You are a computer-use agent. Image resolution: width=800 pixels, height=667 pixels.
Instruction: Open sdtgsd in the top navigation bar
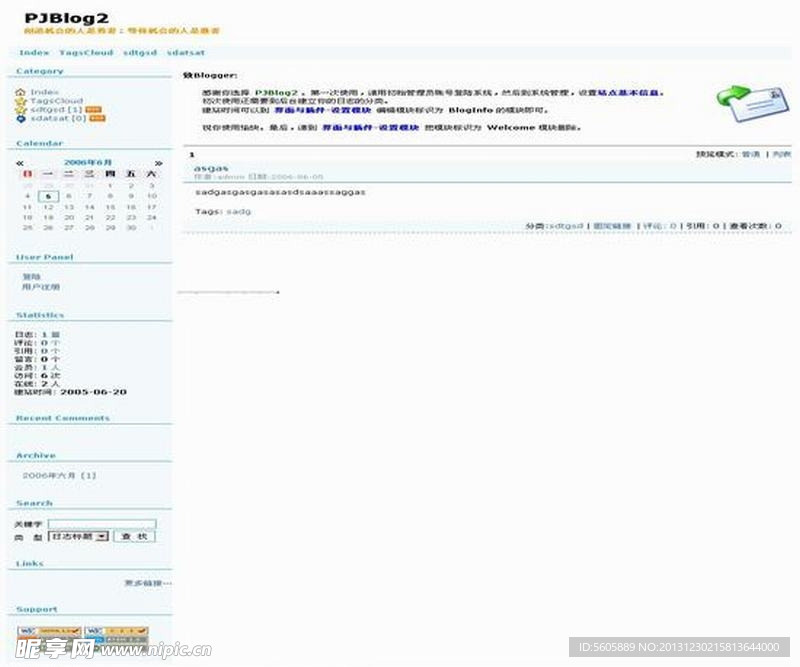point(140,53)
